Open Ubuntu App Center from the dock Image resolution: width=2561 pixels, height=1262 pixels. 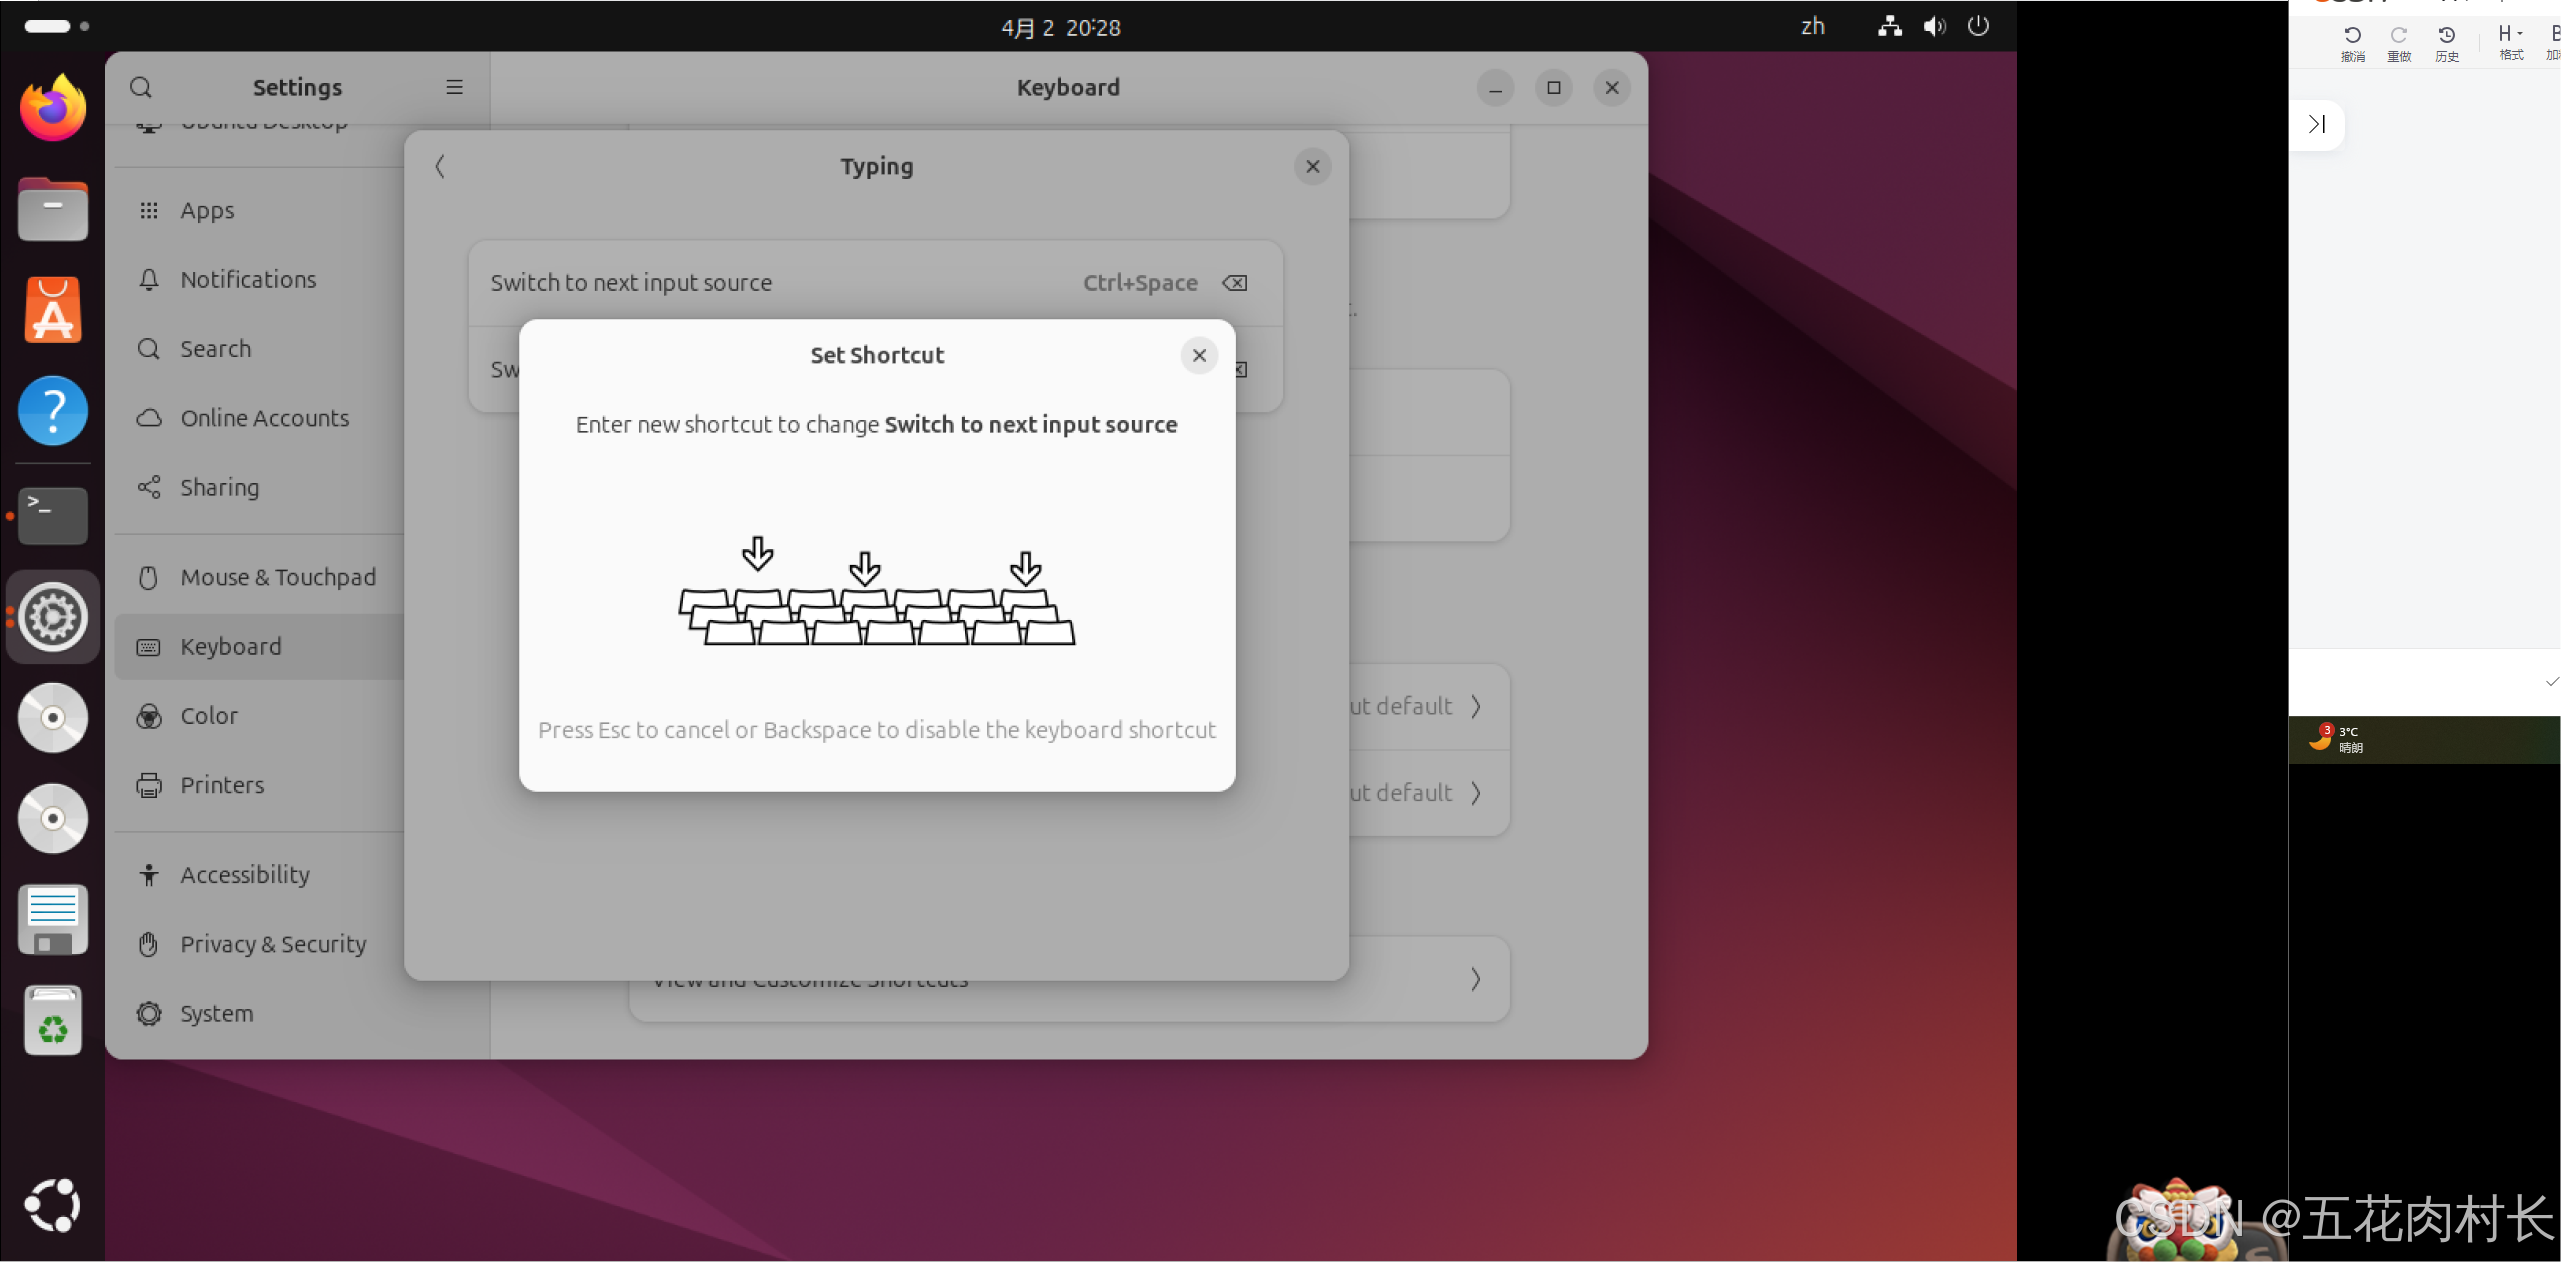pyautogui.click(x=53, y=310)
